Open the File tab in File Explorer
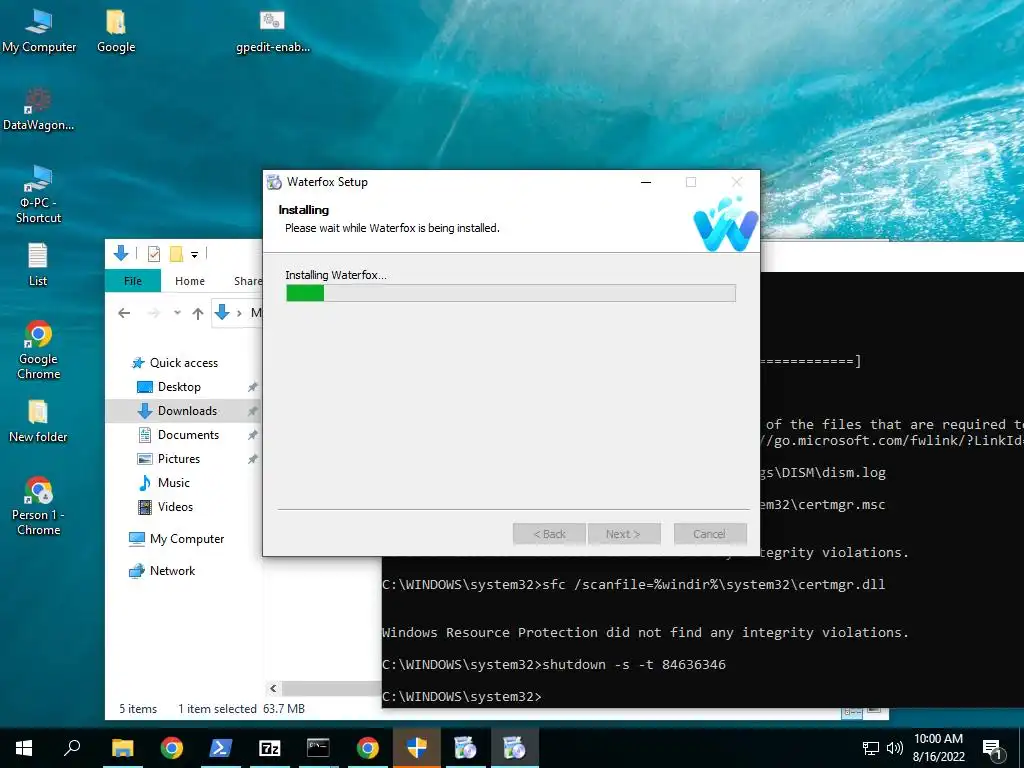 (133, 281)
